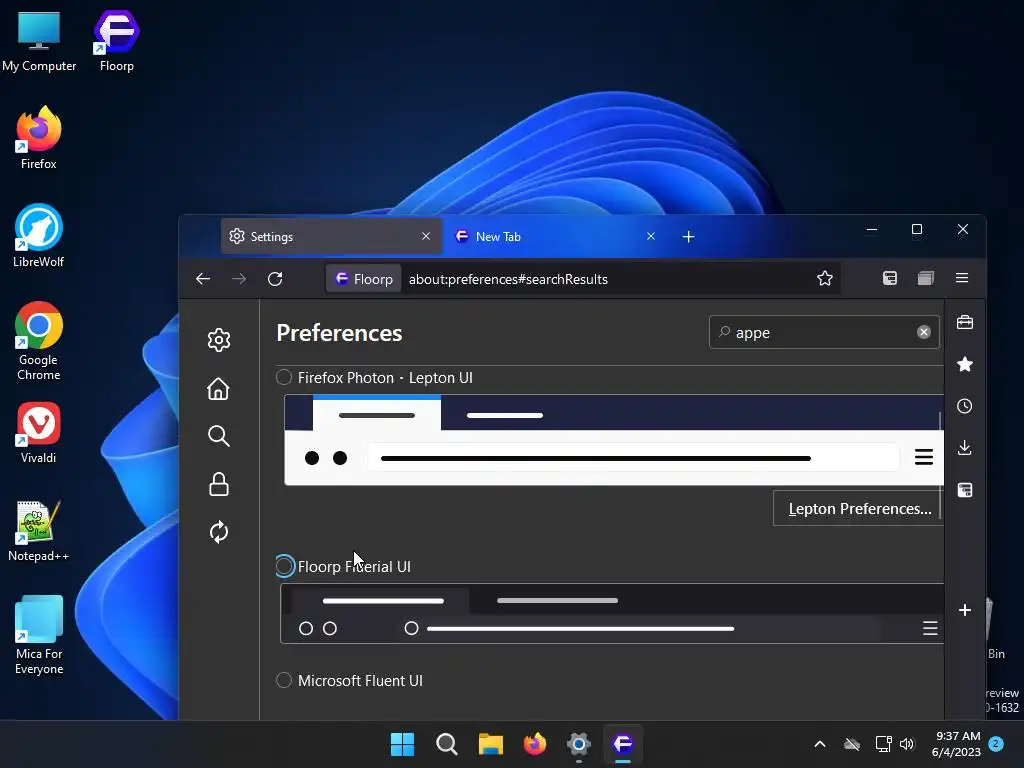
Task: Open Downloads in the side panel
Action: click(965, 448)
